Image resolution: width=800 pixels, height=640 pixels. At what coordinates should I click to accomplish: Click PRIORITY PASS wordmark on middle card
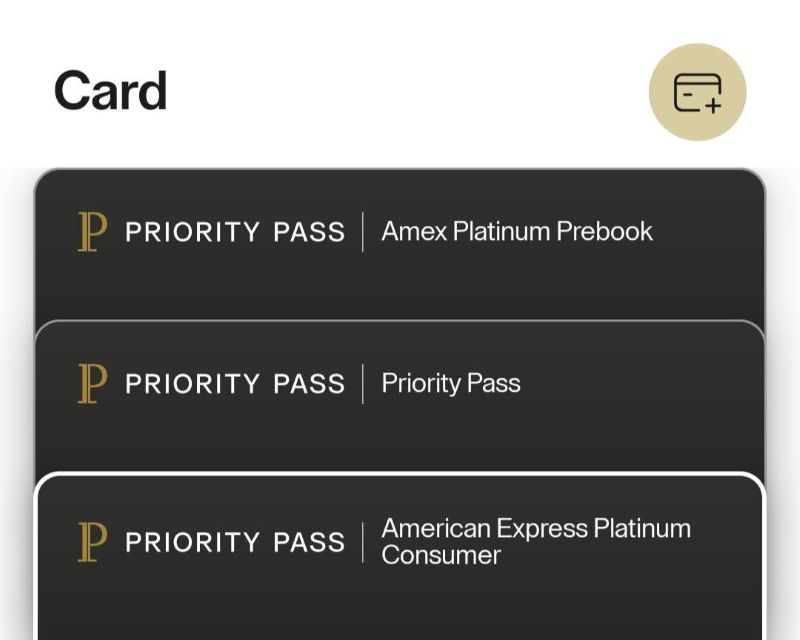[x=235, y=384]
